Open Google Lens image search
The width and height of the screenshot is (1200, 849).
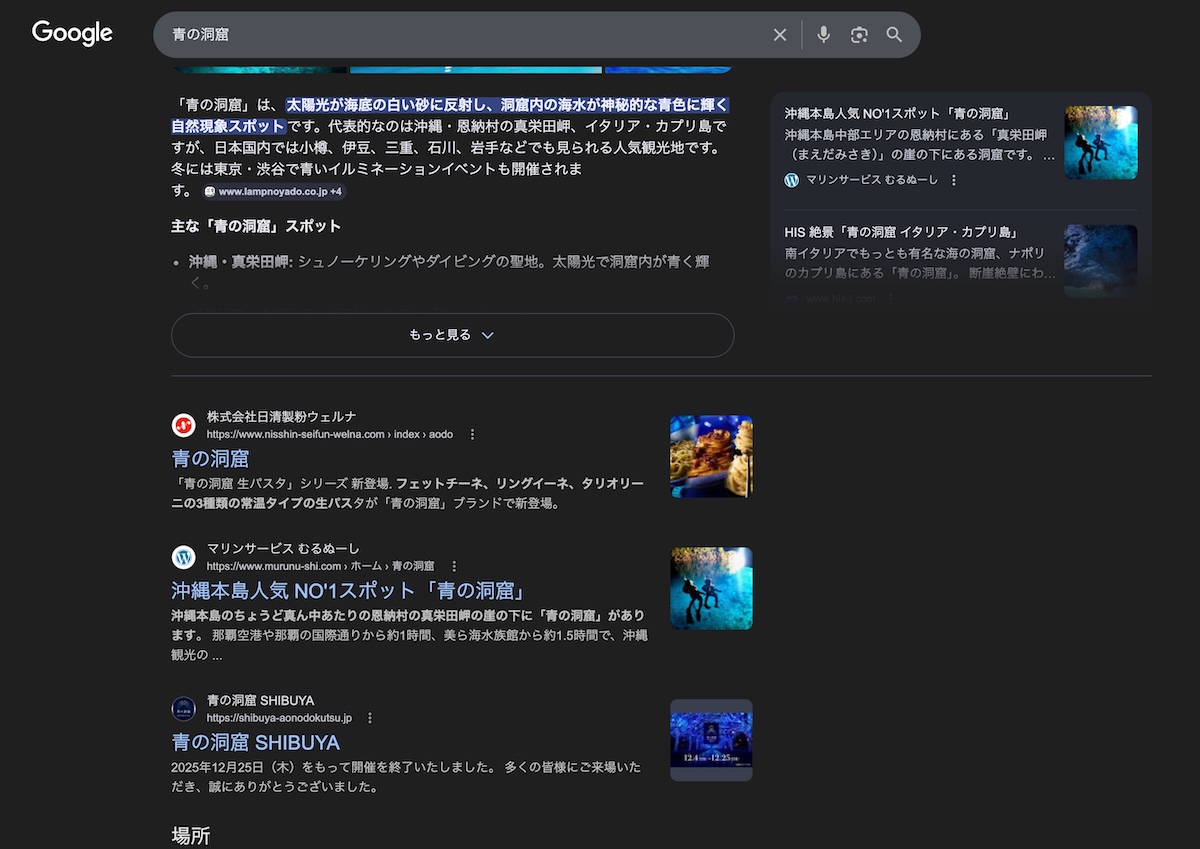[859, 35]
